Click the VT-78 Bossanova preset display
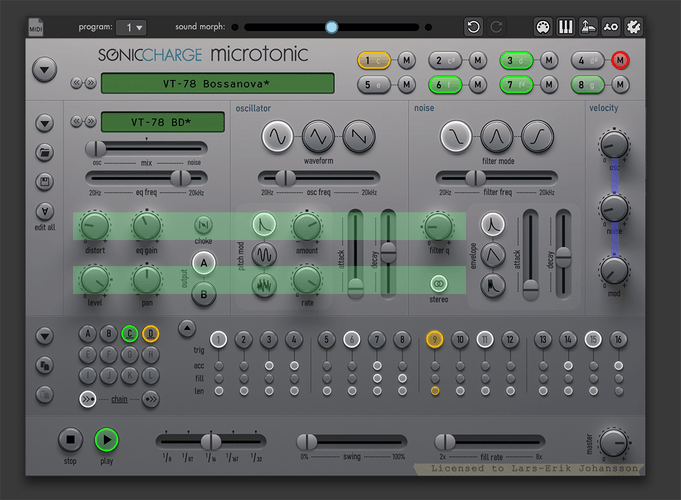The height and width of the screenshot is (500, 681). click(x=218, y=83)
